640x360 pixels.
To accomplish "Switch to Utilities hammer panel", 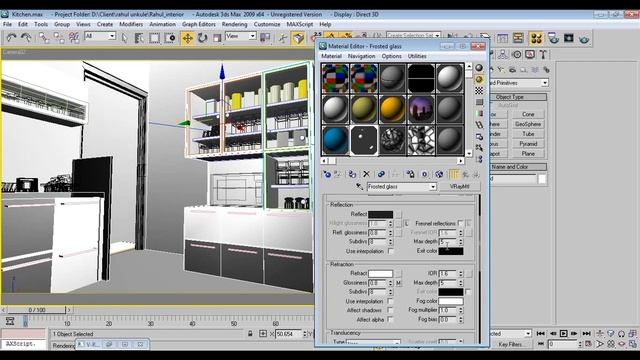I will (x=543, y=54).
